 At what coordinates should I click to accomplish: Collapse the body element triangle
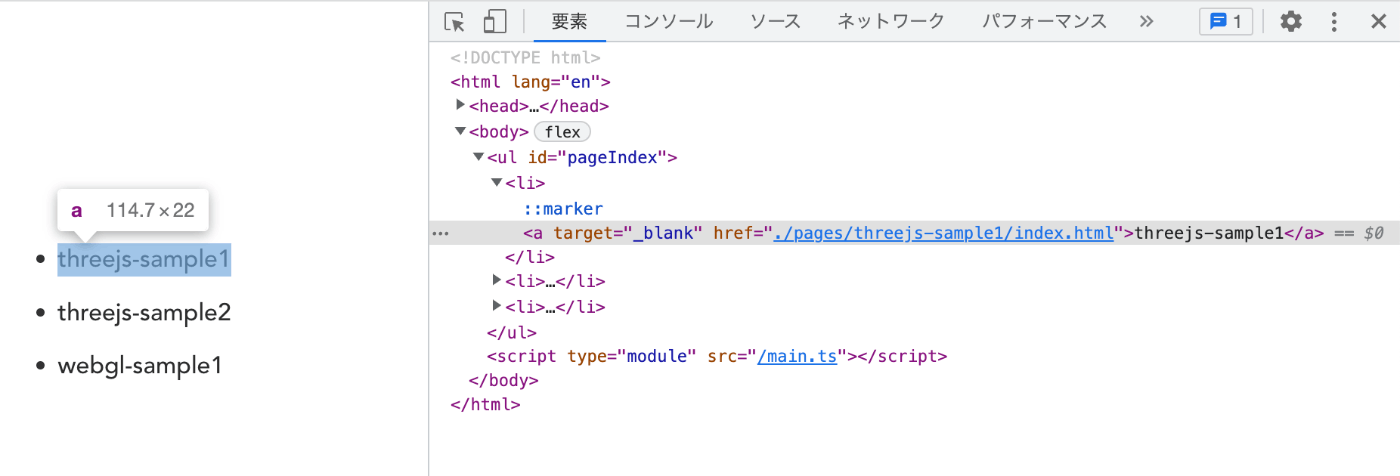(460, 131)
